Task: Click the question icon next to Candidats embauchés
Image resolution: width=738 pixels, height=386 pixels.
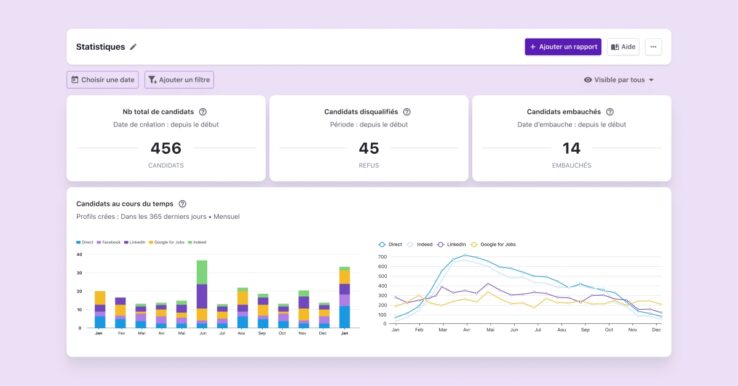Action: [610, 112]
